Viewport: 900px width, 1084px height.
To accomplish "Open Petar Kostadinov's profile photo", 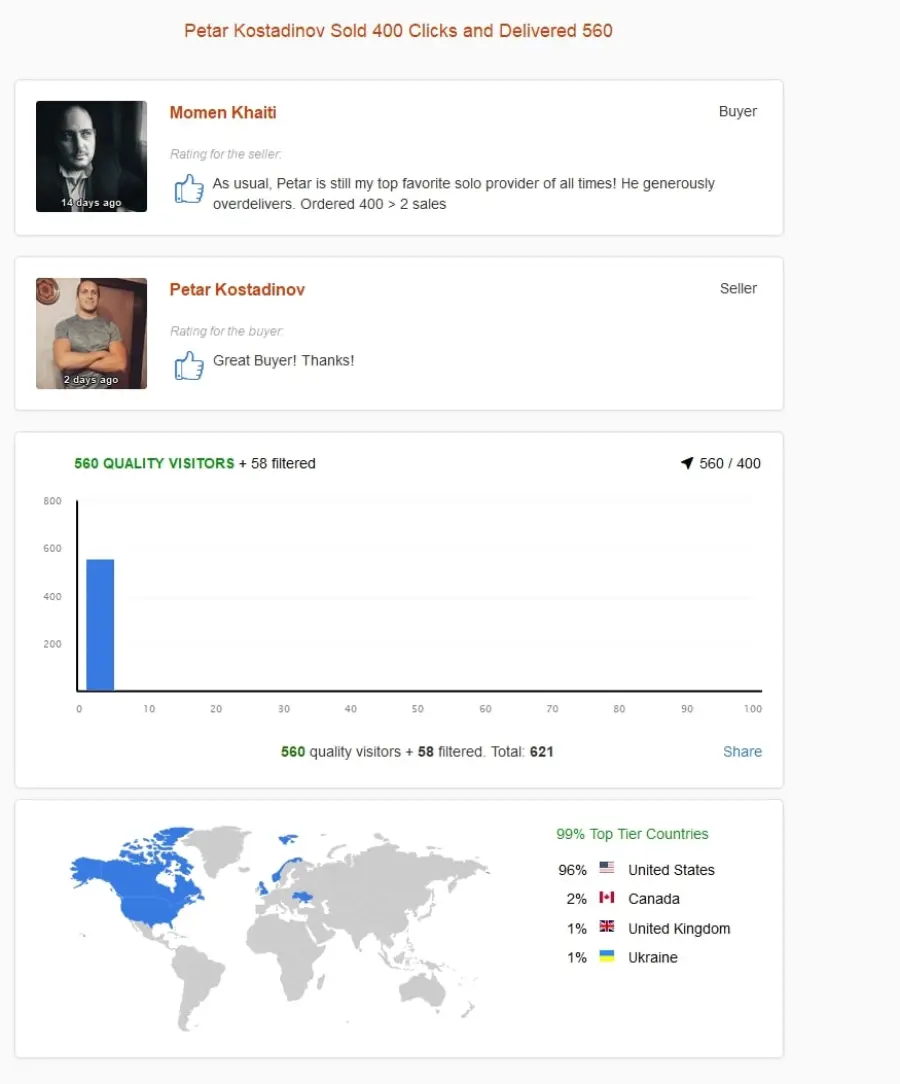I will 91,333.
